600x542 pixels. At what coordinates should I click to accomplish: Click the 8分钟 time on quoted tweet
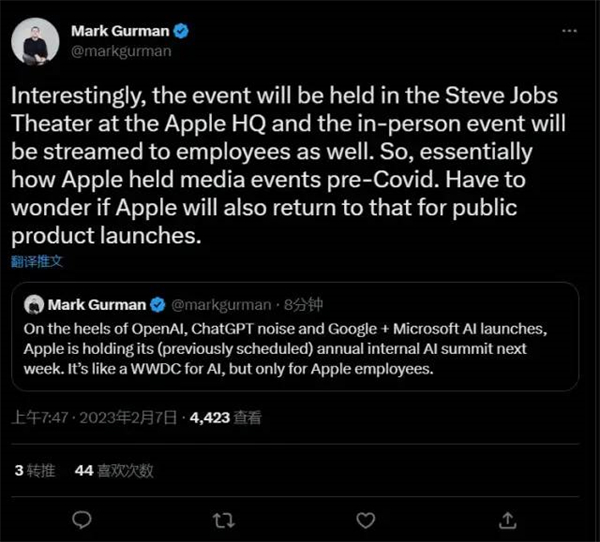pyautogui.click(x=303, y=305)
